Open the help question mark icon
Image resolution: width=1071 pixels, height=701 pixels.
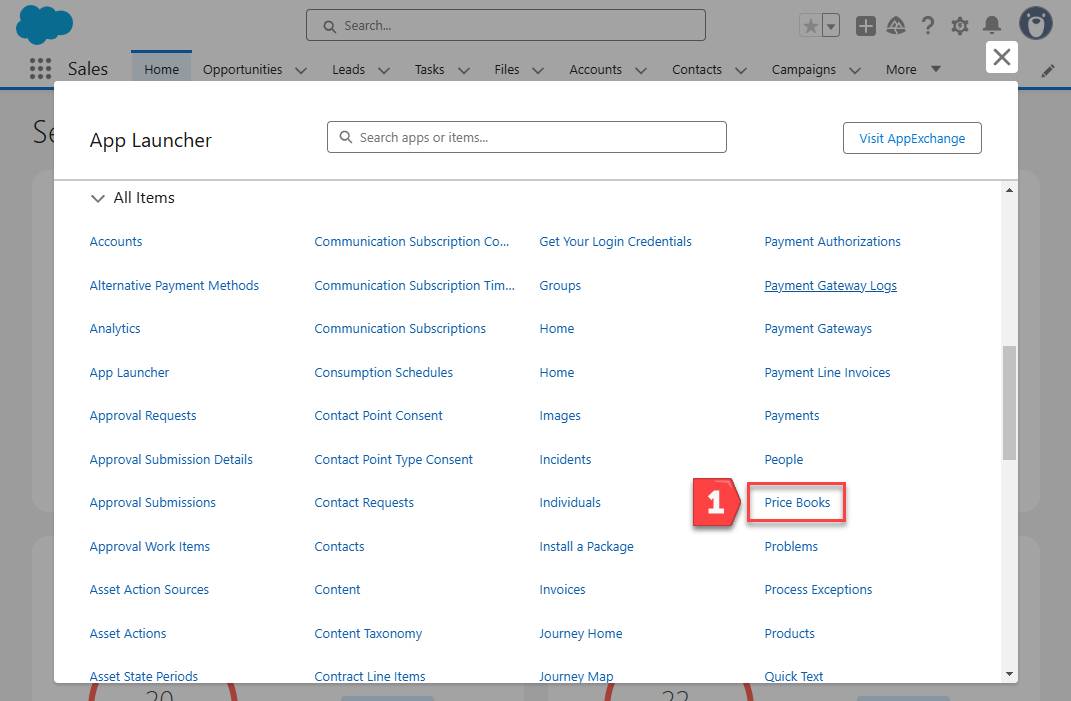(x=928, y=26)
